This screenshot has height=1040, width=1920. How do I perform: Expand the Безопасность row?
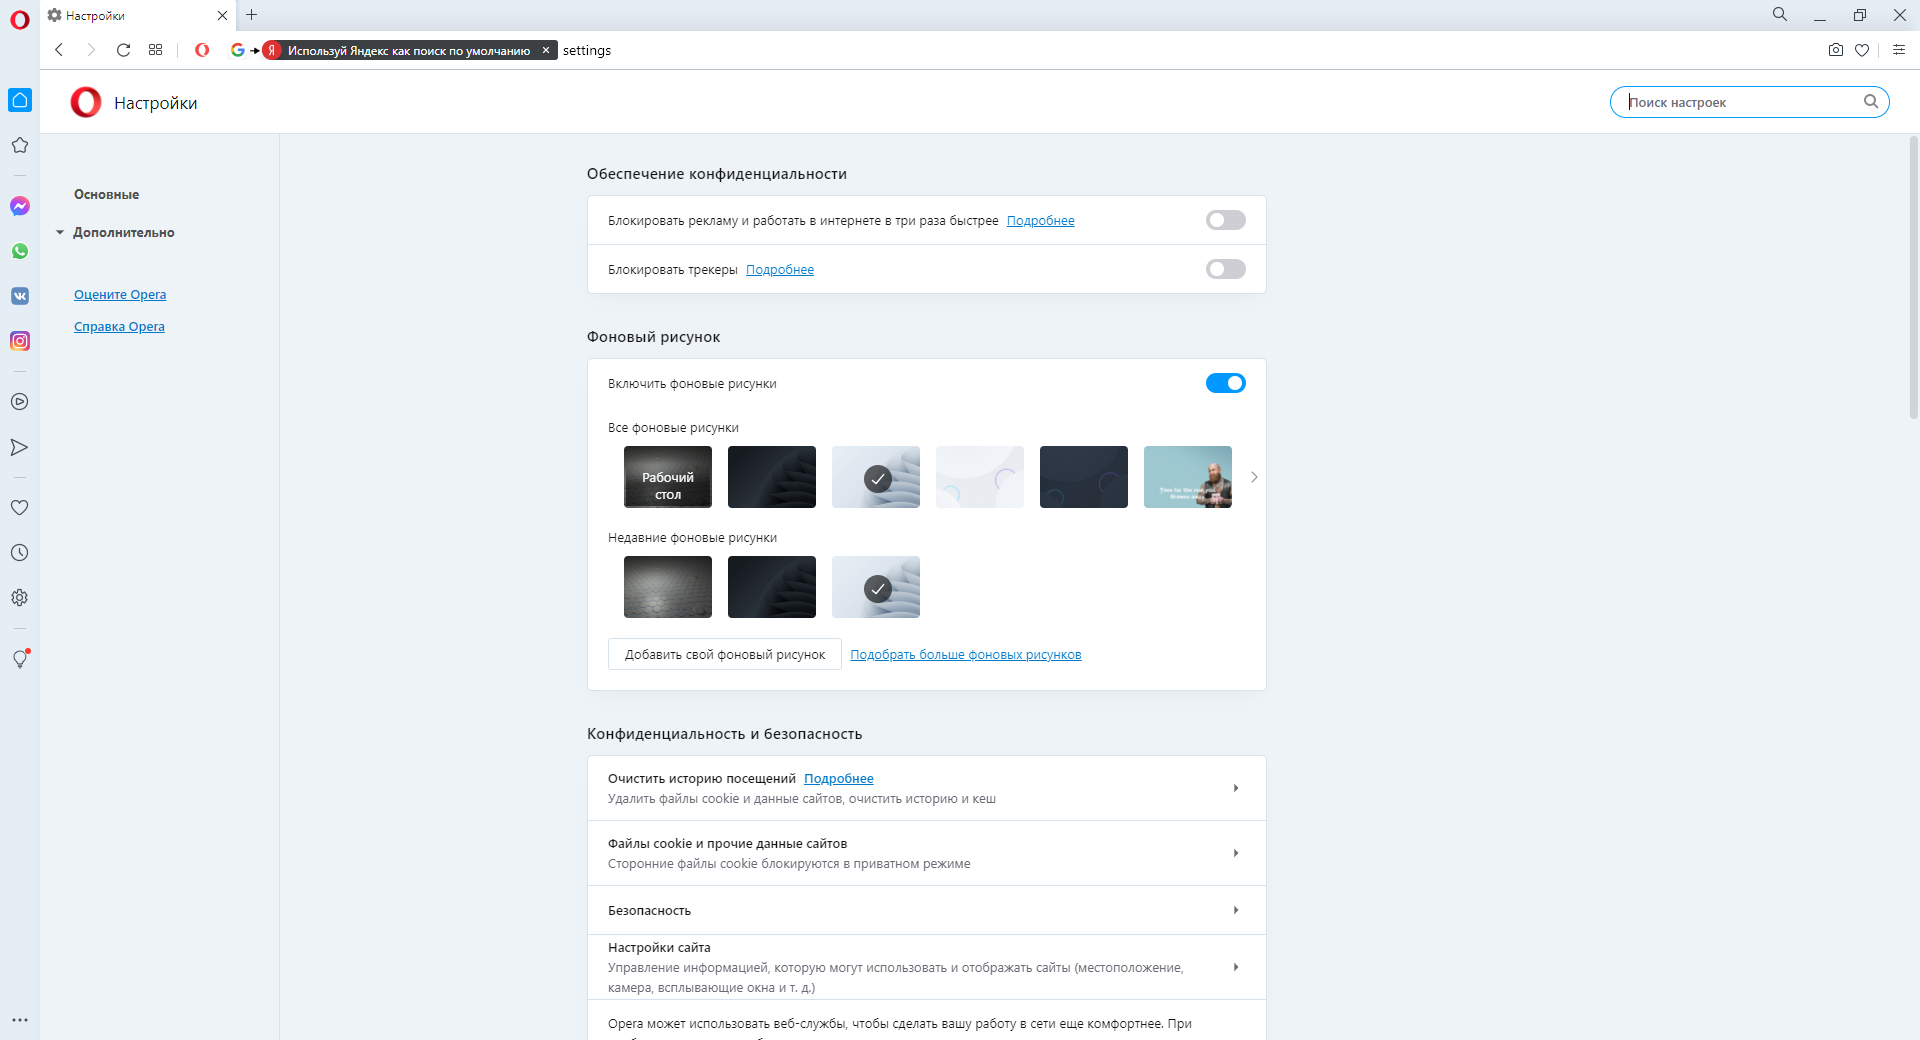click(x=927, y=910)
